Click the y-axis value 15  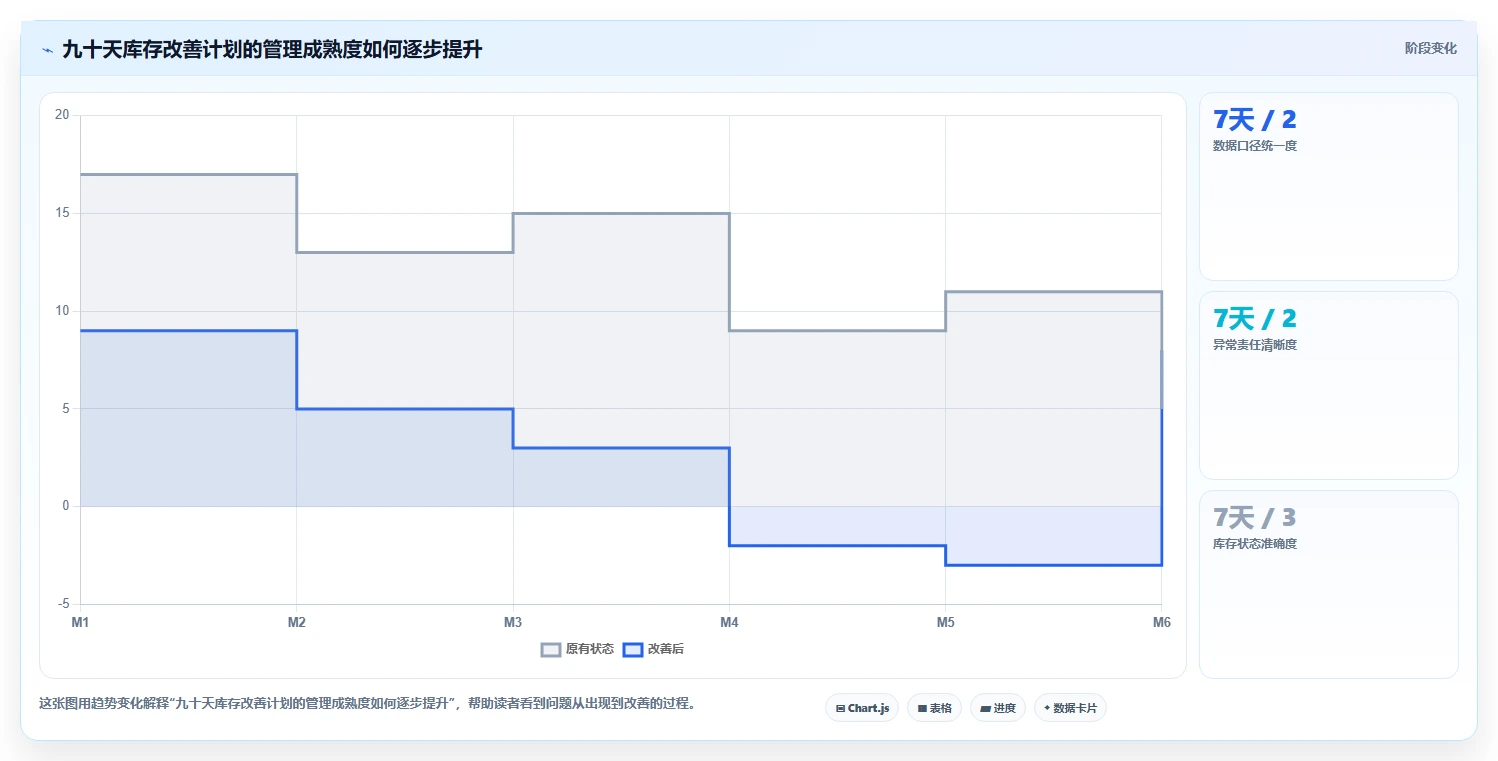point(62,213)
